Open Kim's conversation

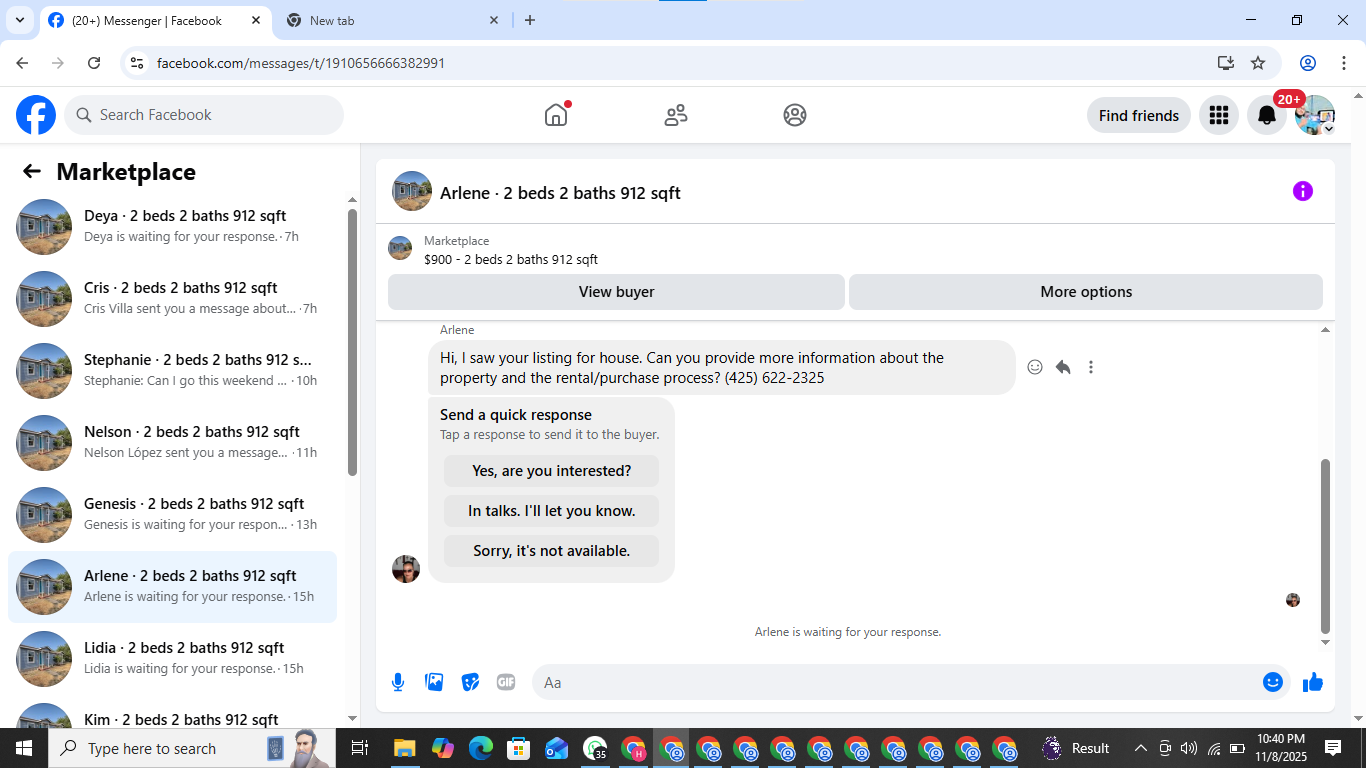pos(172,713)
